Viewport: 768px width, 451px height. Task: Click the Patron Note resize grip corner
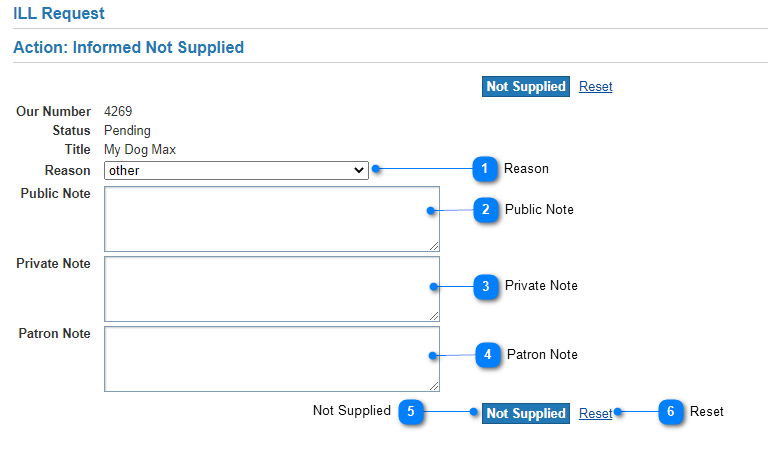[434, 386]
